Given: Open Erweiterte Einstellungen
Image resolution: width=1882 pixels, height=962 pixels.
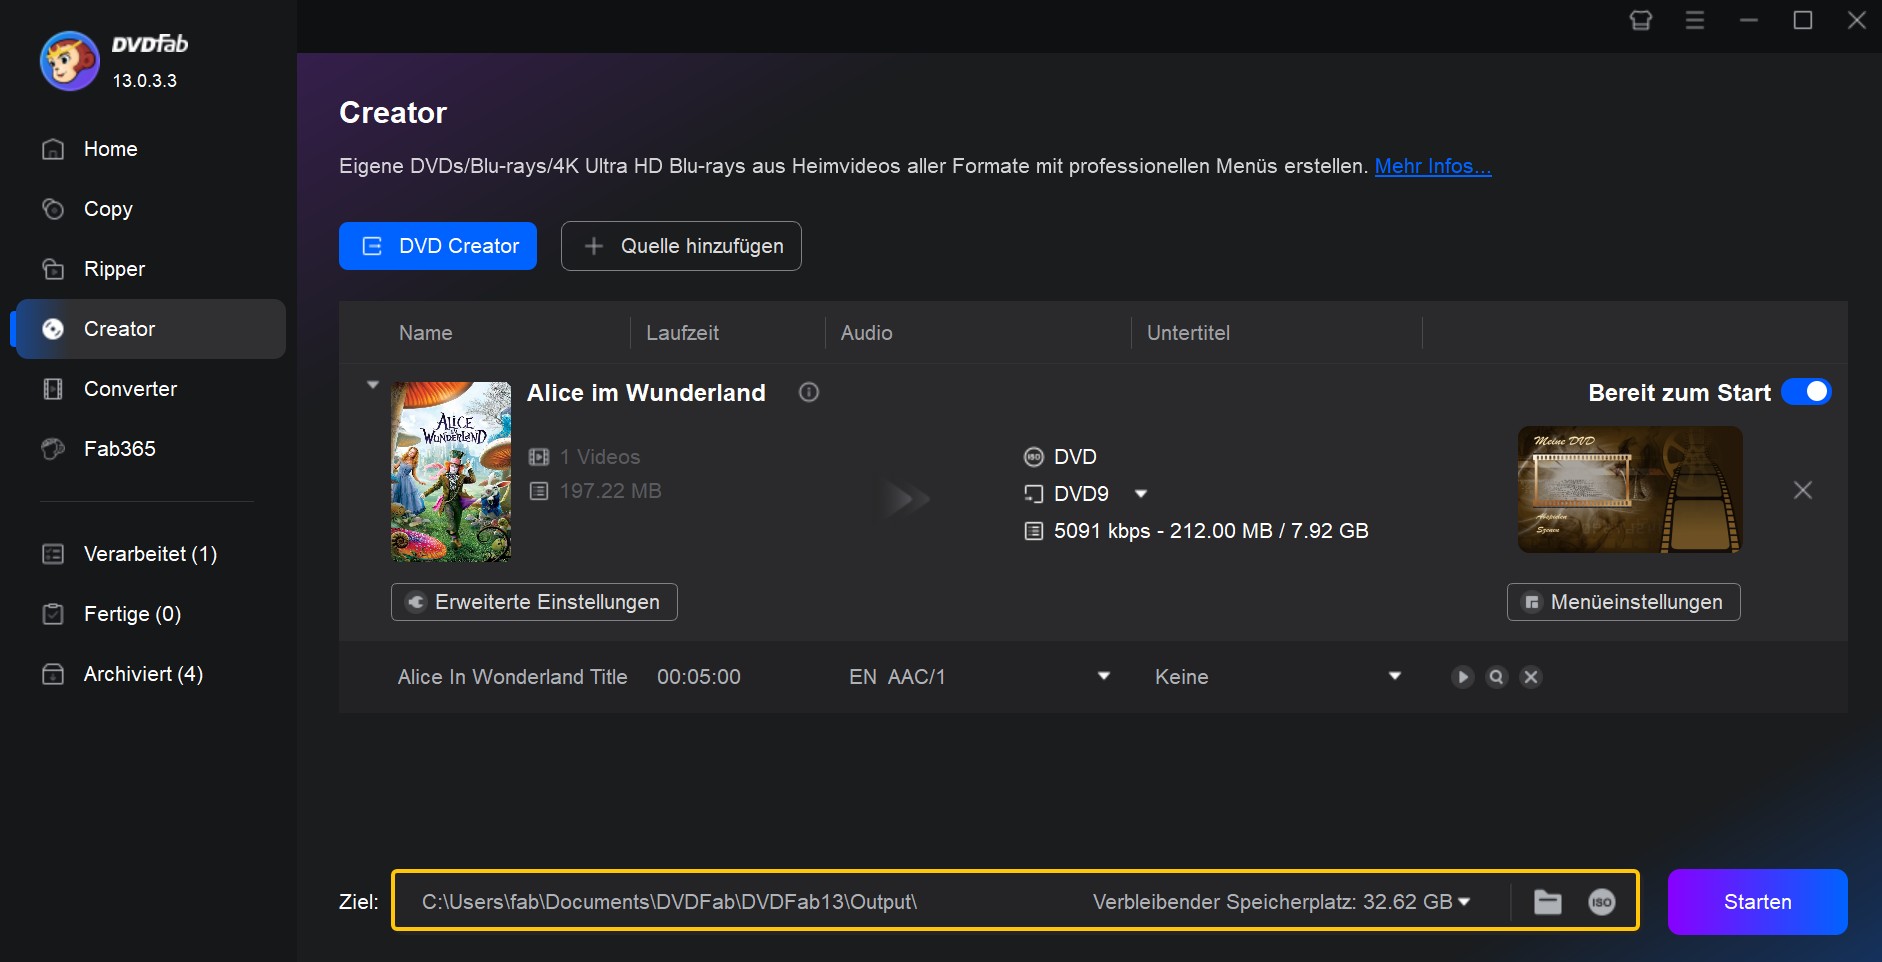Looking at the screenshot, I should point(534,602).
